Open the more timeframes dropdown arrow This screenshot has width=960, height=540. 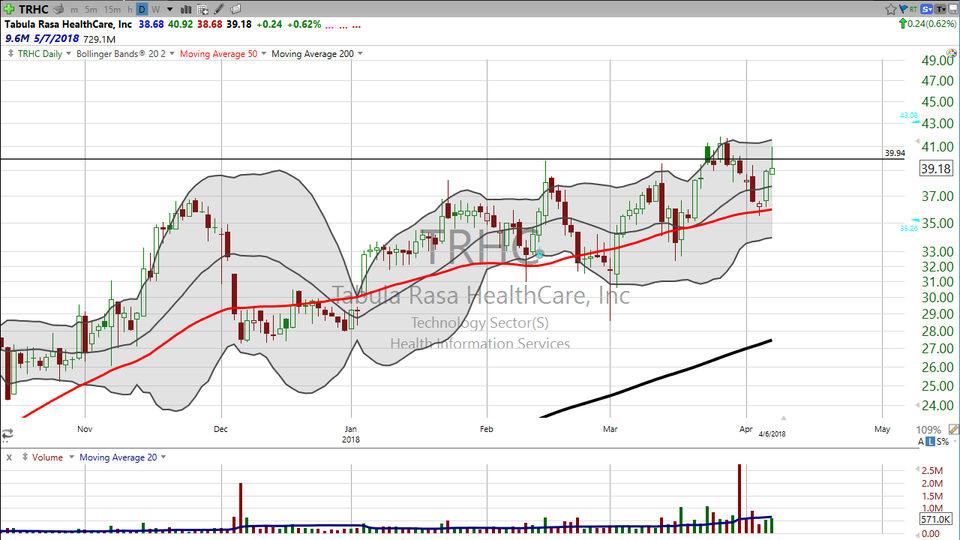pyautogui.click(x=170, y=10)
